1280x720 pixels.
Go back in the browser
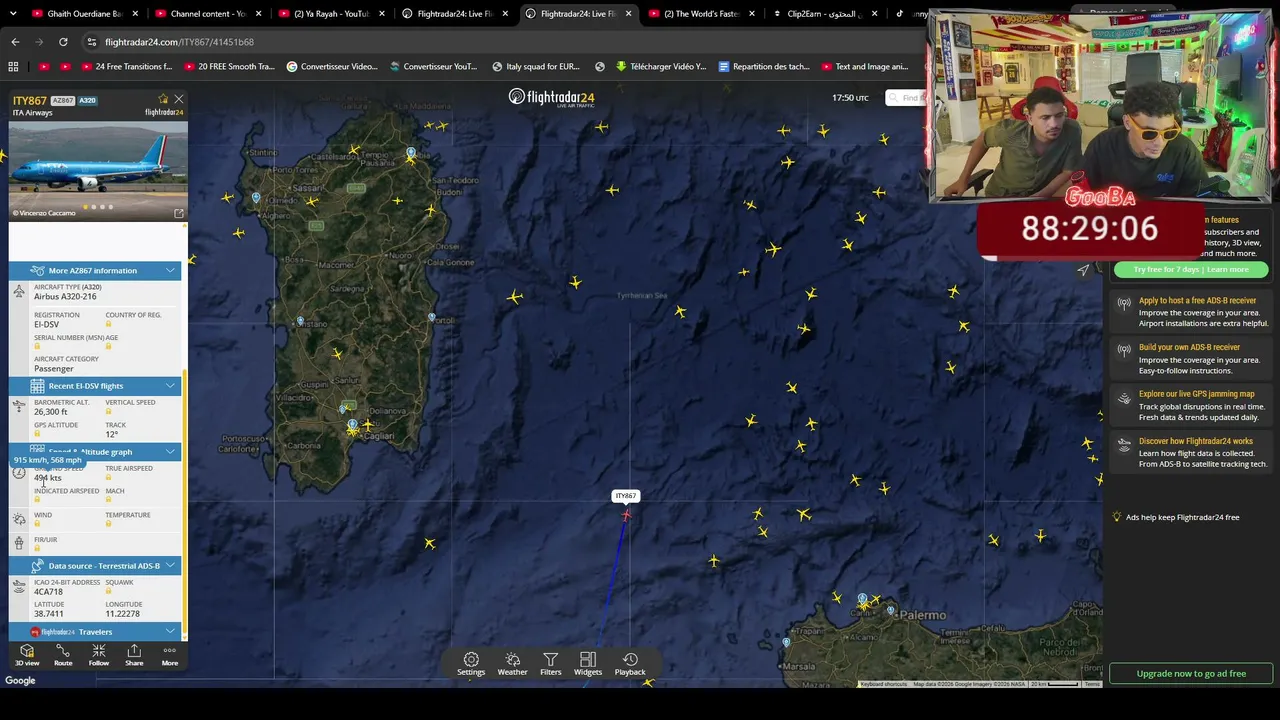15,42
